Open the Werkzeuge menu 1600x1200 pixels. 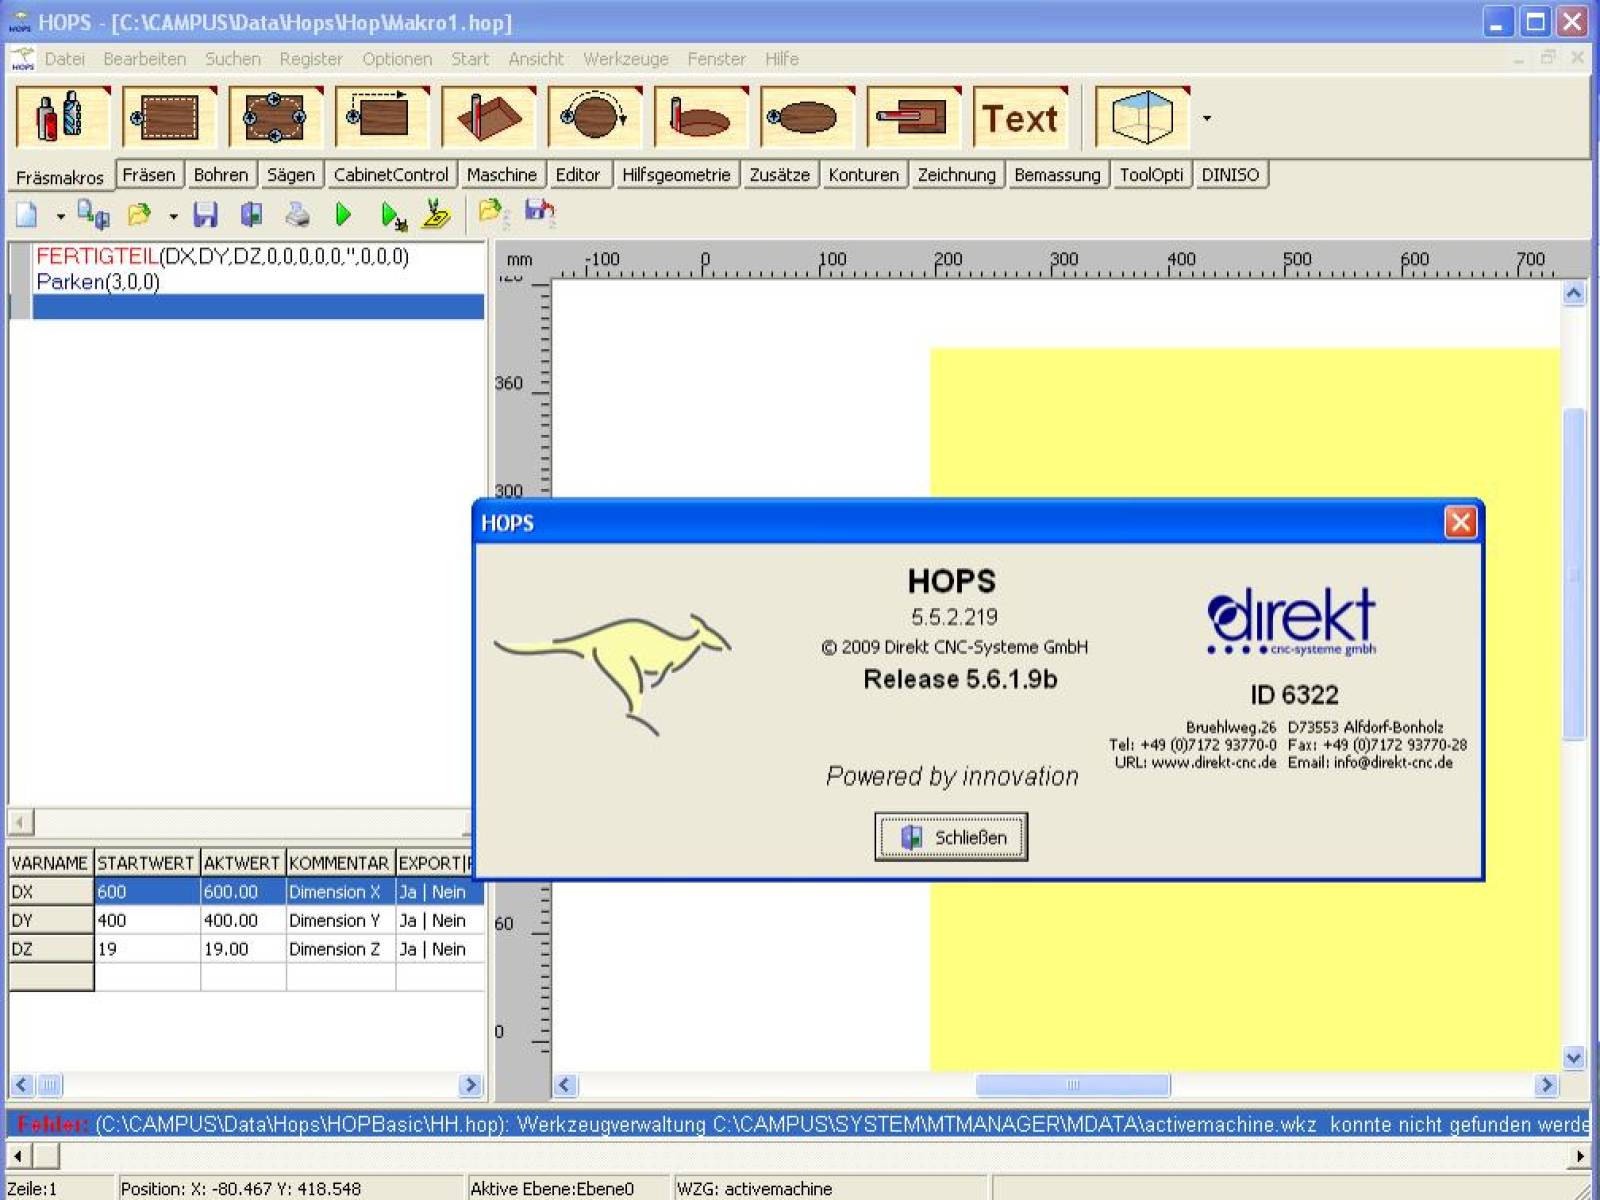click(x=626, y=59)
